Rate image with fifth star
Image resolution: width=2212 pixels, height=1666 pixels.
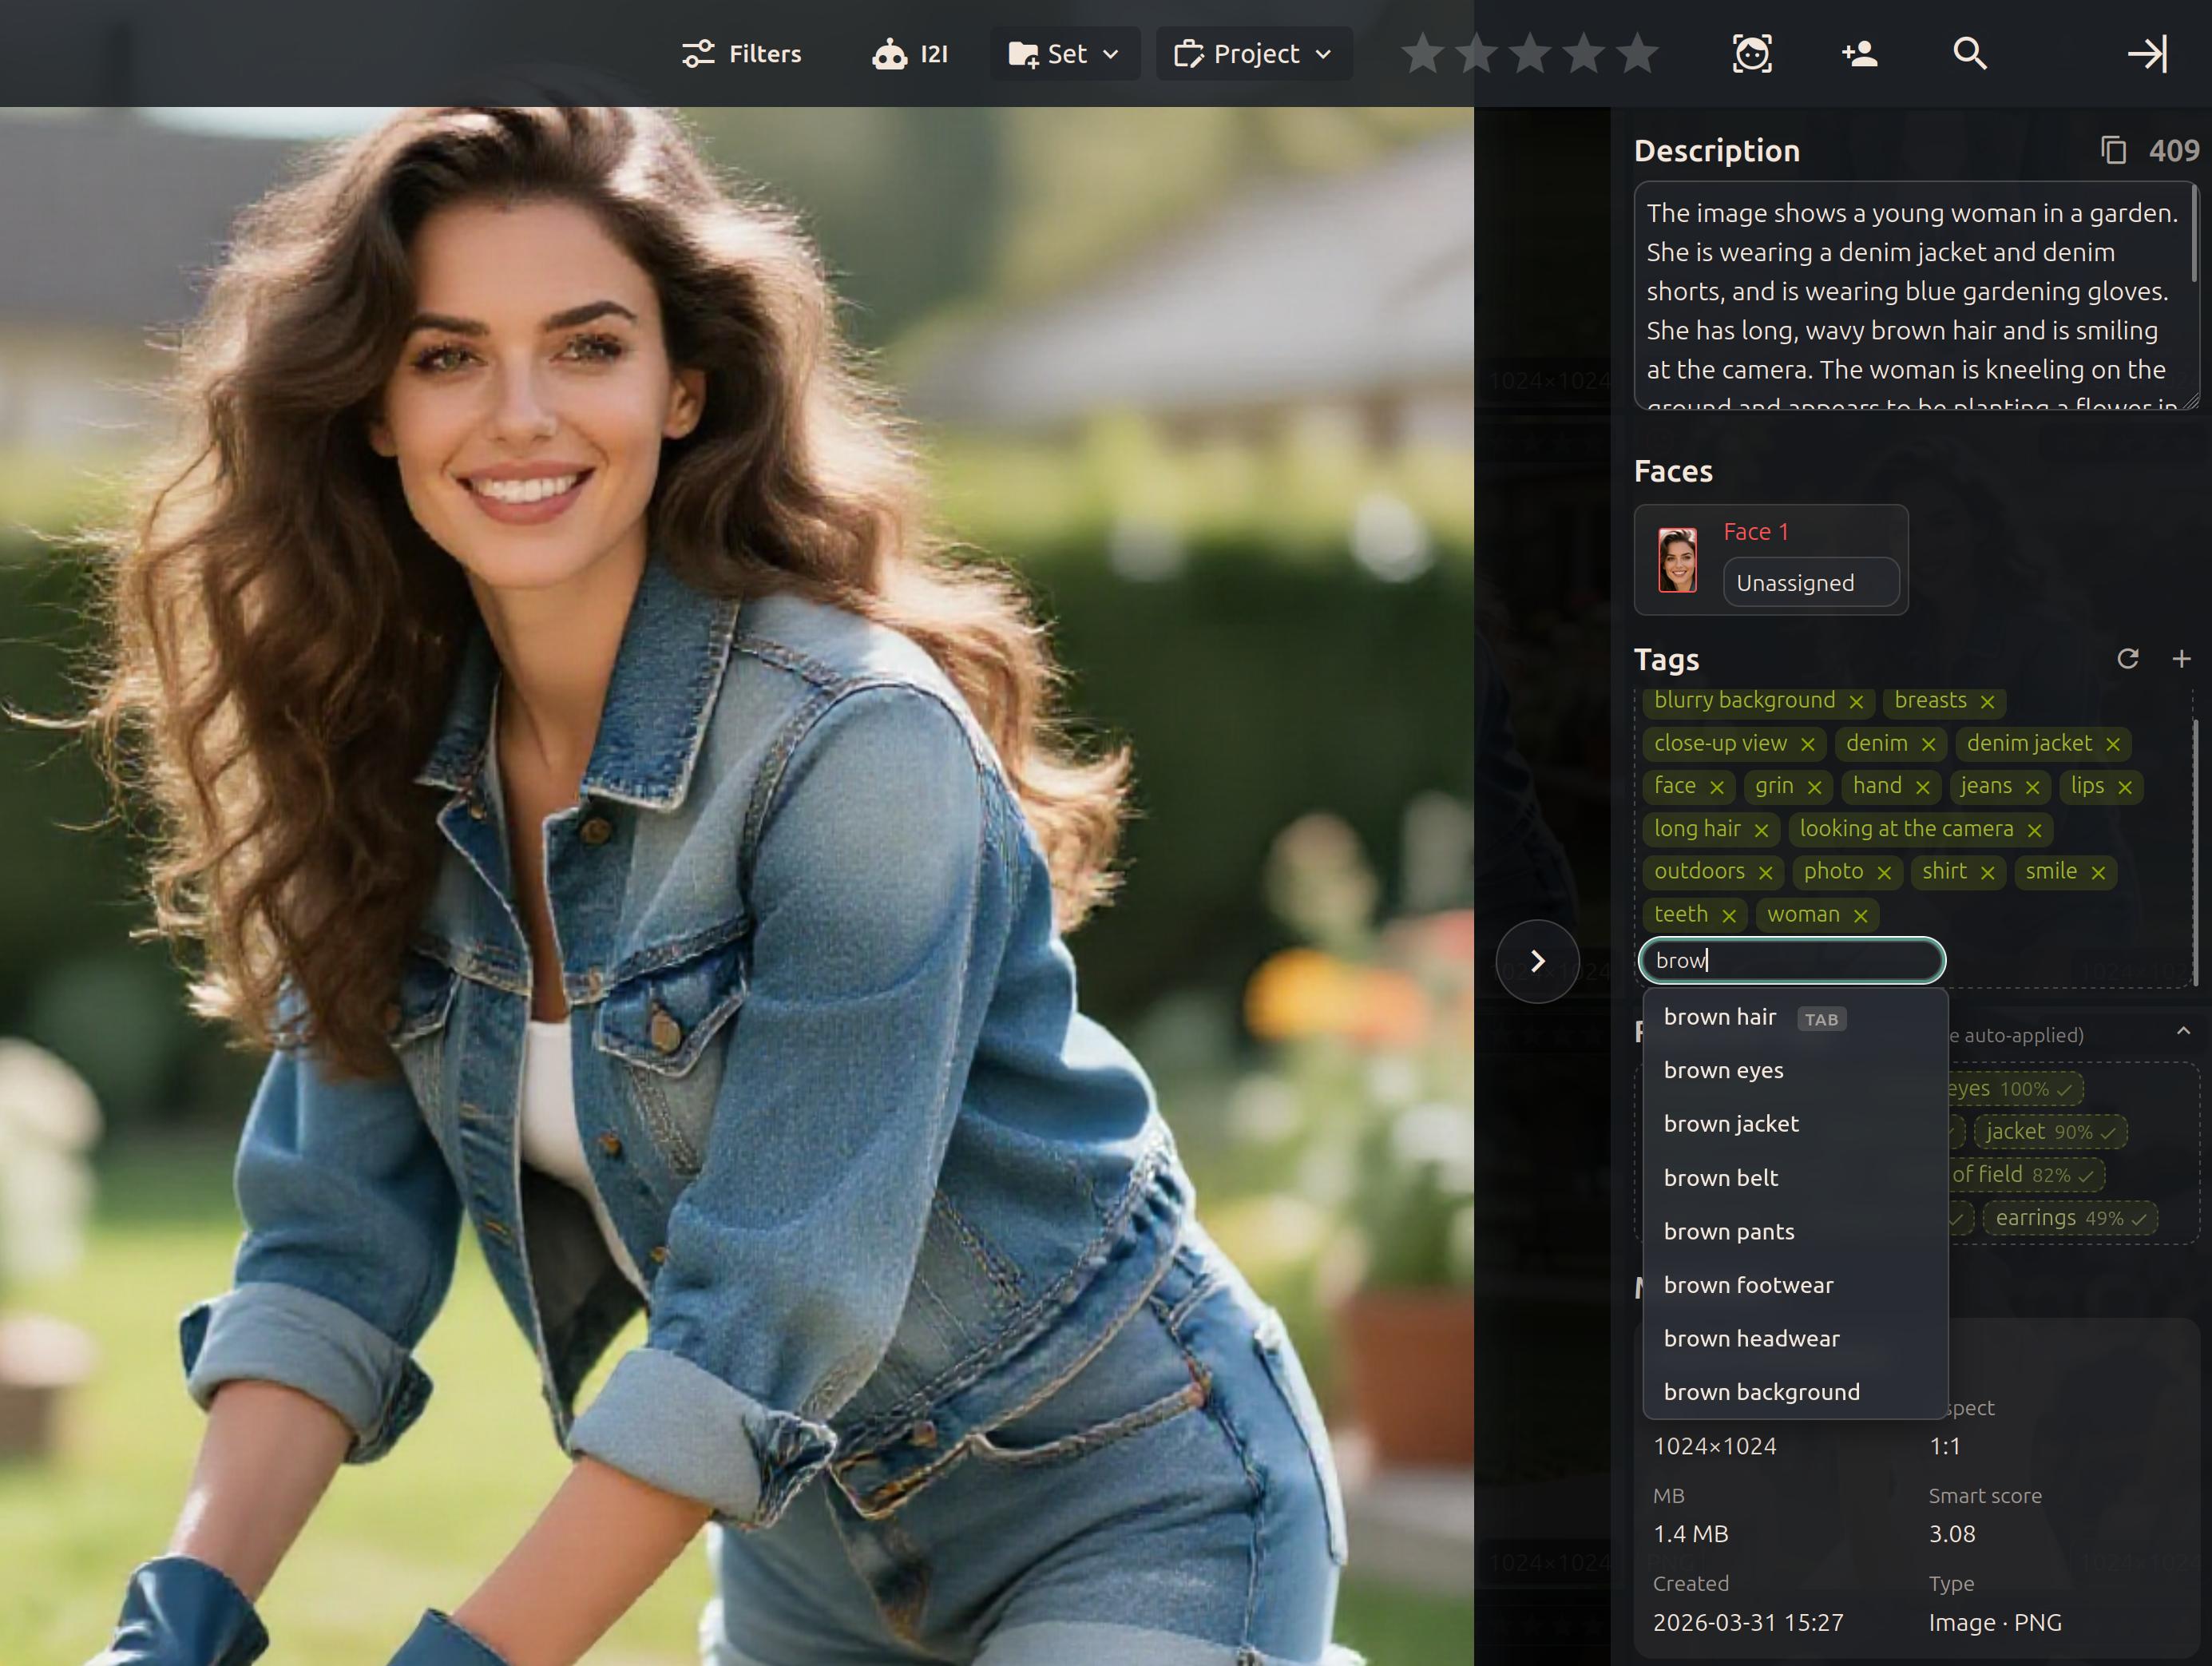1637,54
